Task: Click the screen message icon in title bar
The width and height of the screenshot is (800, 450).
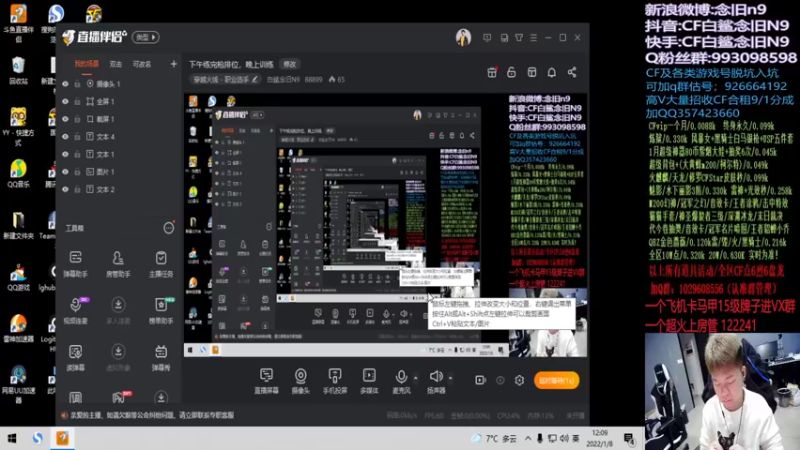Action: 487,38
